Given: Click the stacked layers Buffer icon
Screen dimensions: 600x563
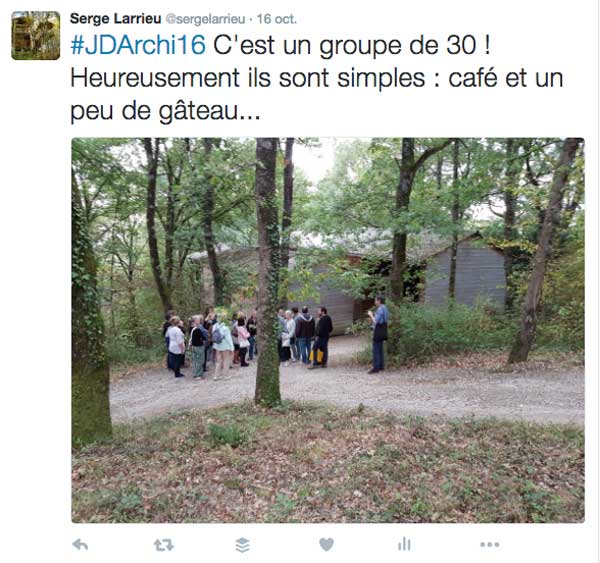Looking at the screenshot, I should click(243, 545).
